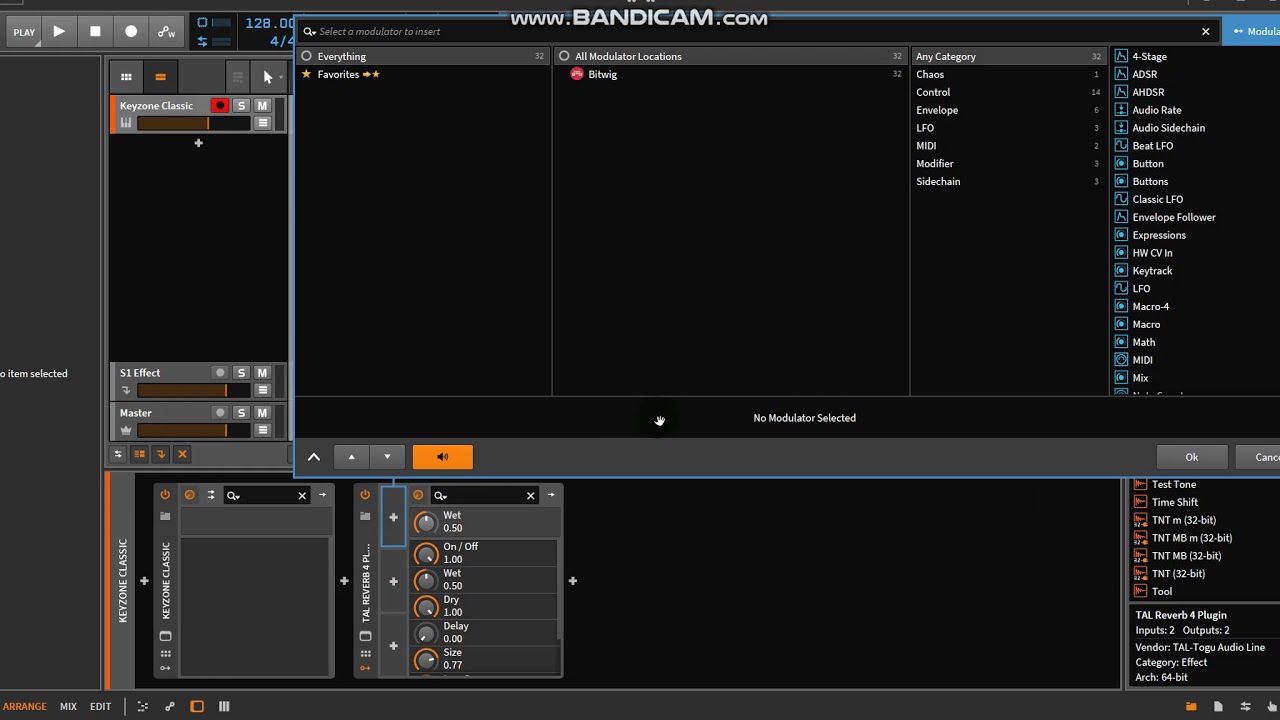1280x720 pixels.
Task: Open TAL Reverb preset folder icon
Action: 365,516
